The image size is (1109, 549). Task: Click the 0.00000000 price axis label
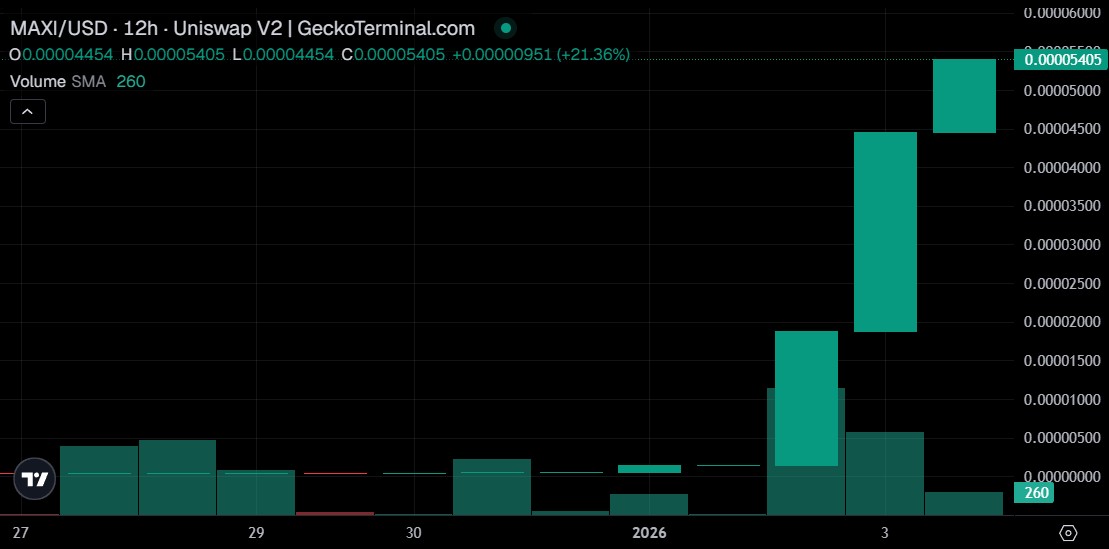[1062, 477]
